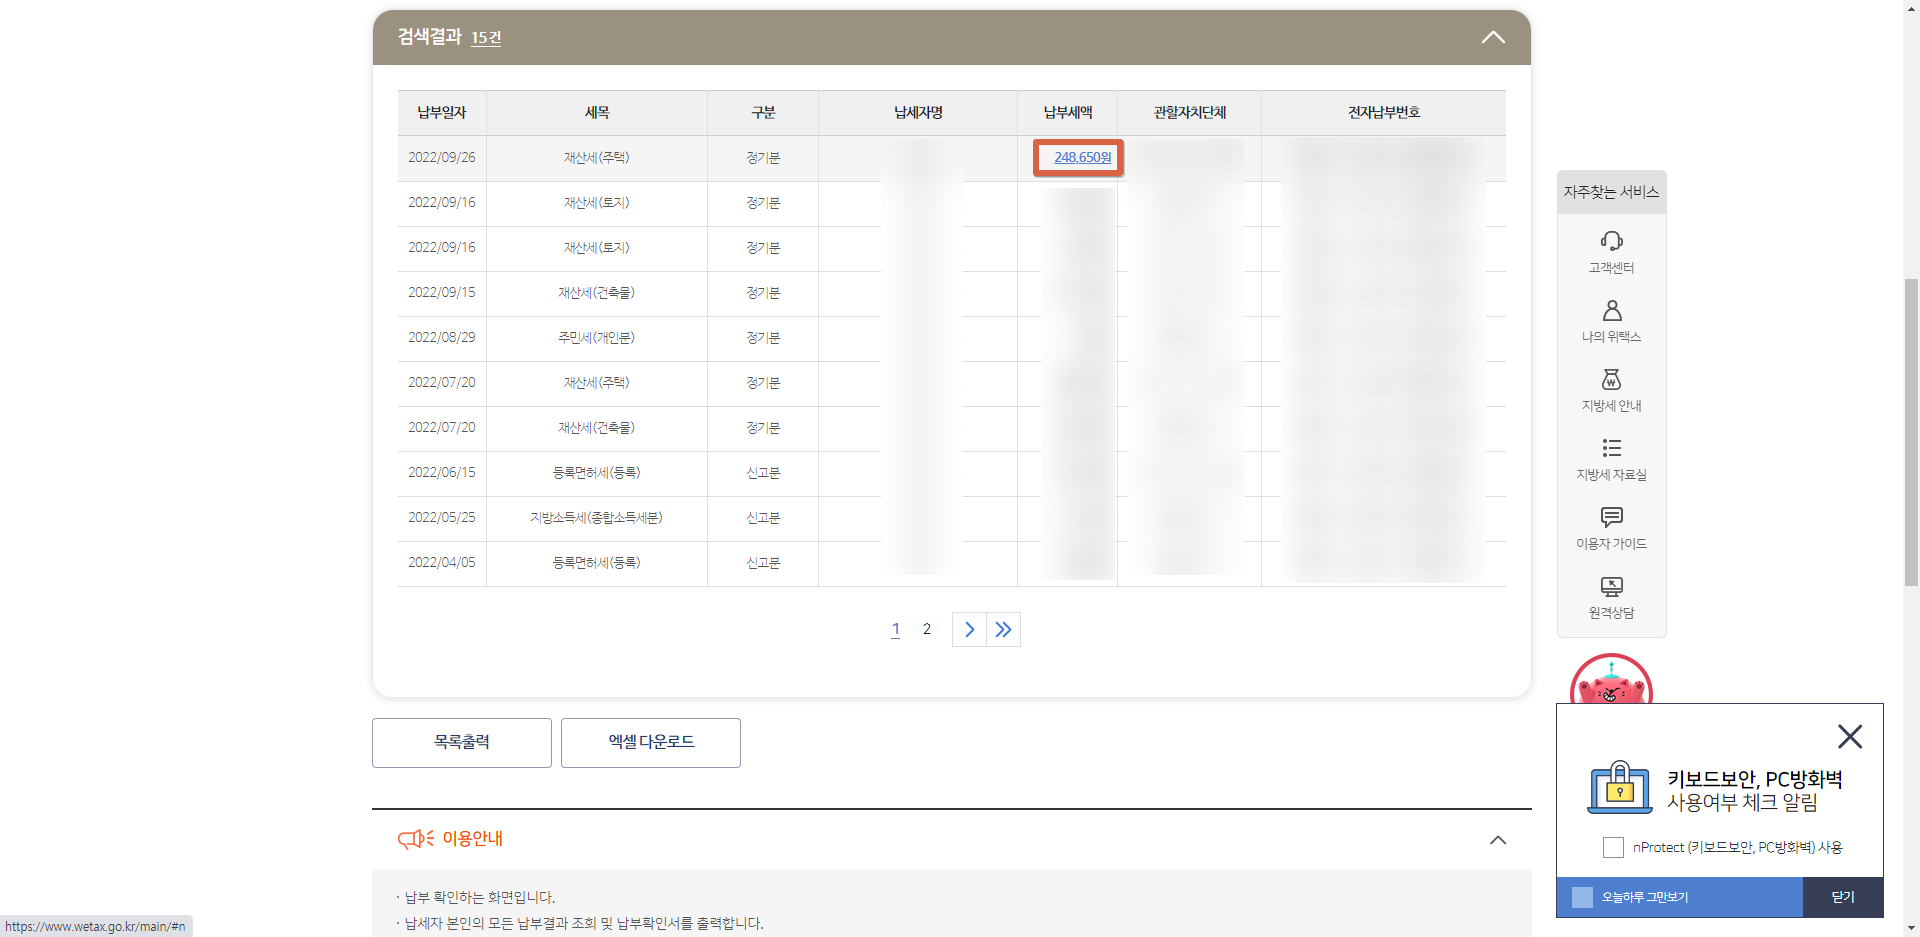This screenshot has height=937, width=1920.
Task: Select page 2 in pagination
Action: click(x=927, y=629)
